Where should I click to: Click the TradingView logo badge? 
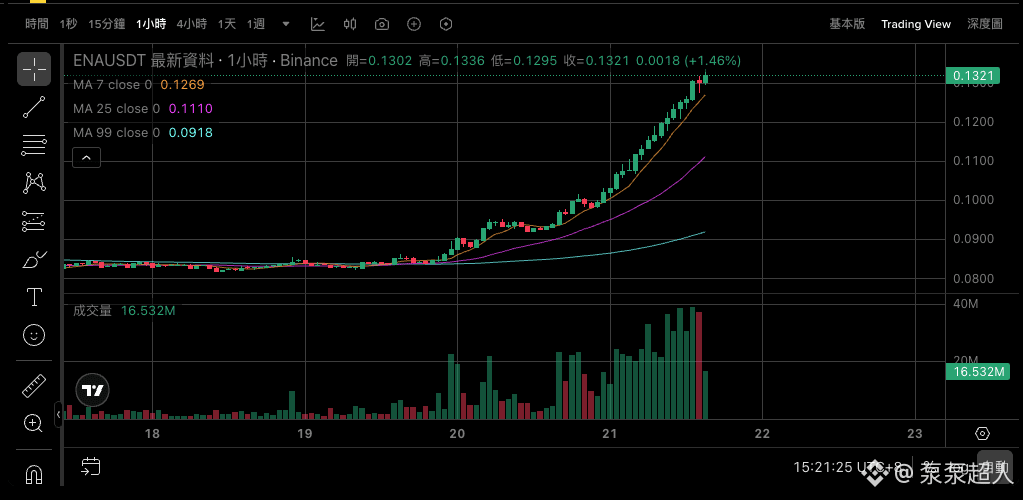pos(92,391)
